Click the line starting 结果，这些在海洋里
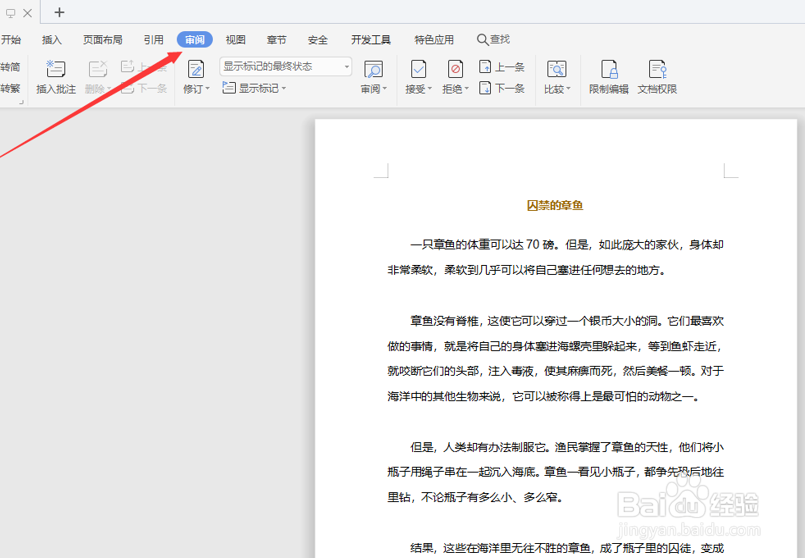805x558 pixels. pos(567,548)
